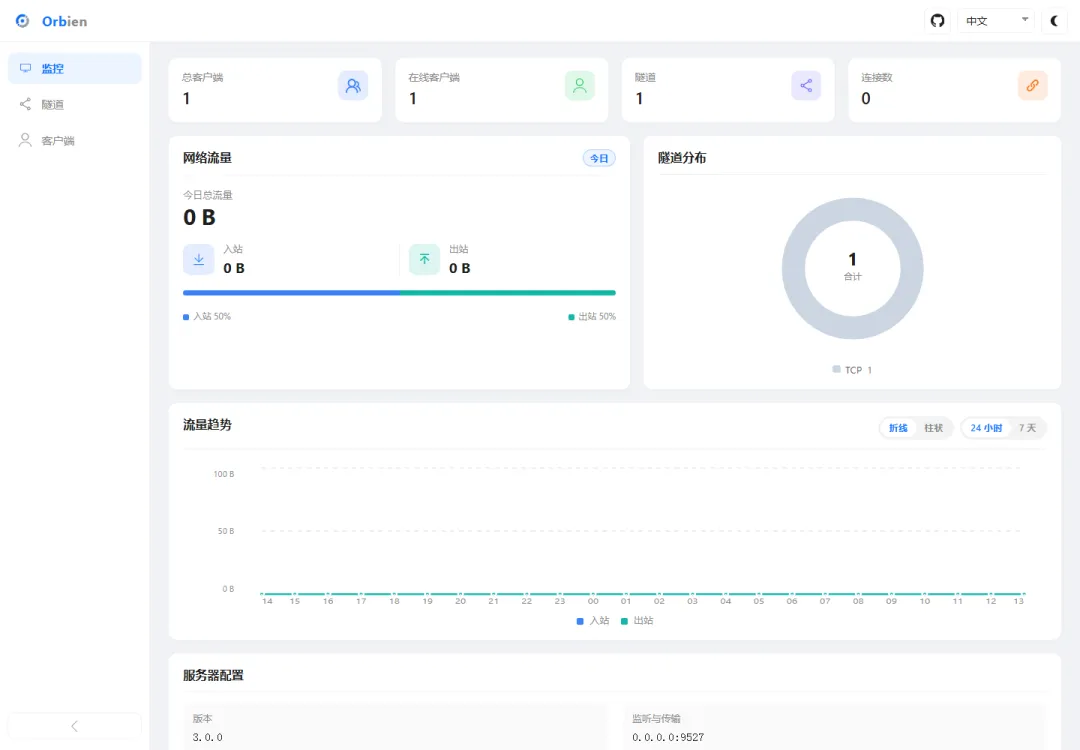Screen dimensions: 1080x750
Task: Collapse the sidebar with the chevron
Action: pyautogui.click(x=74, y=726)
